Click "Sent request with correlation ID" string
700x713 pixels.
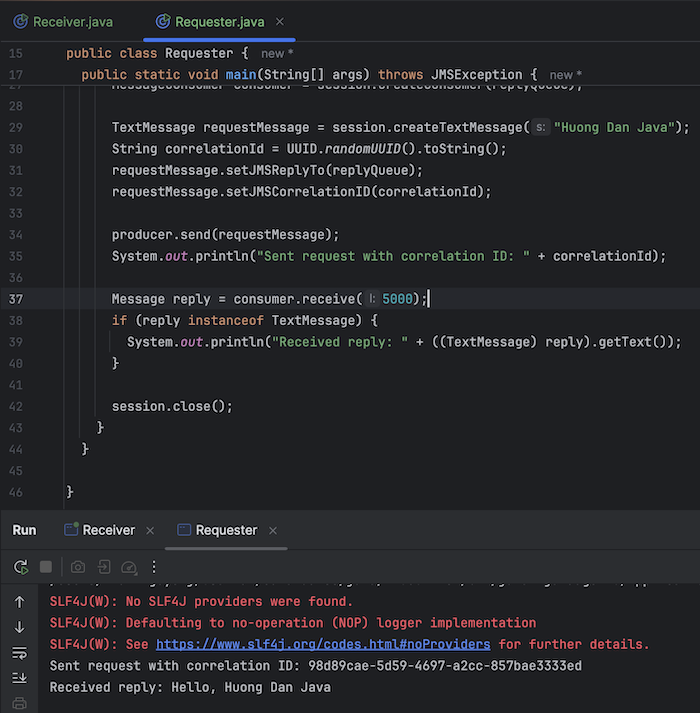click(393, 256)
